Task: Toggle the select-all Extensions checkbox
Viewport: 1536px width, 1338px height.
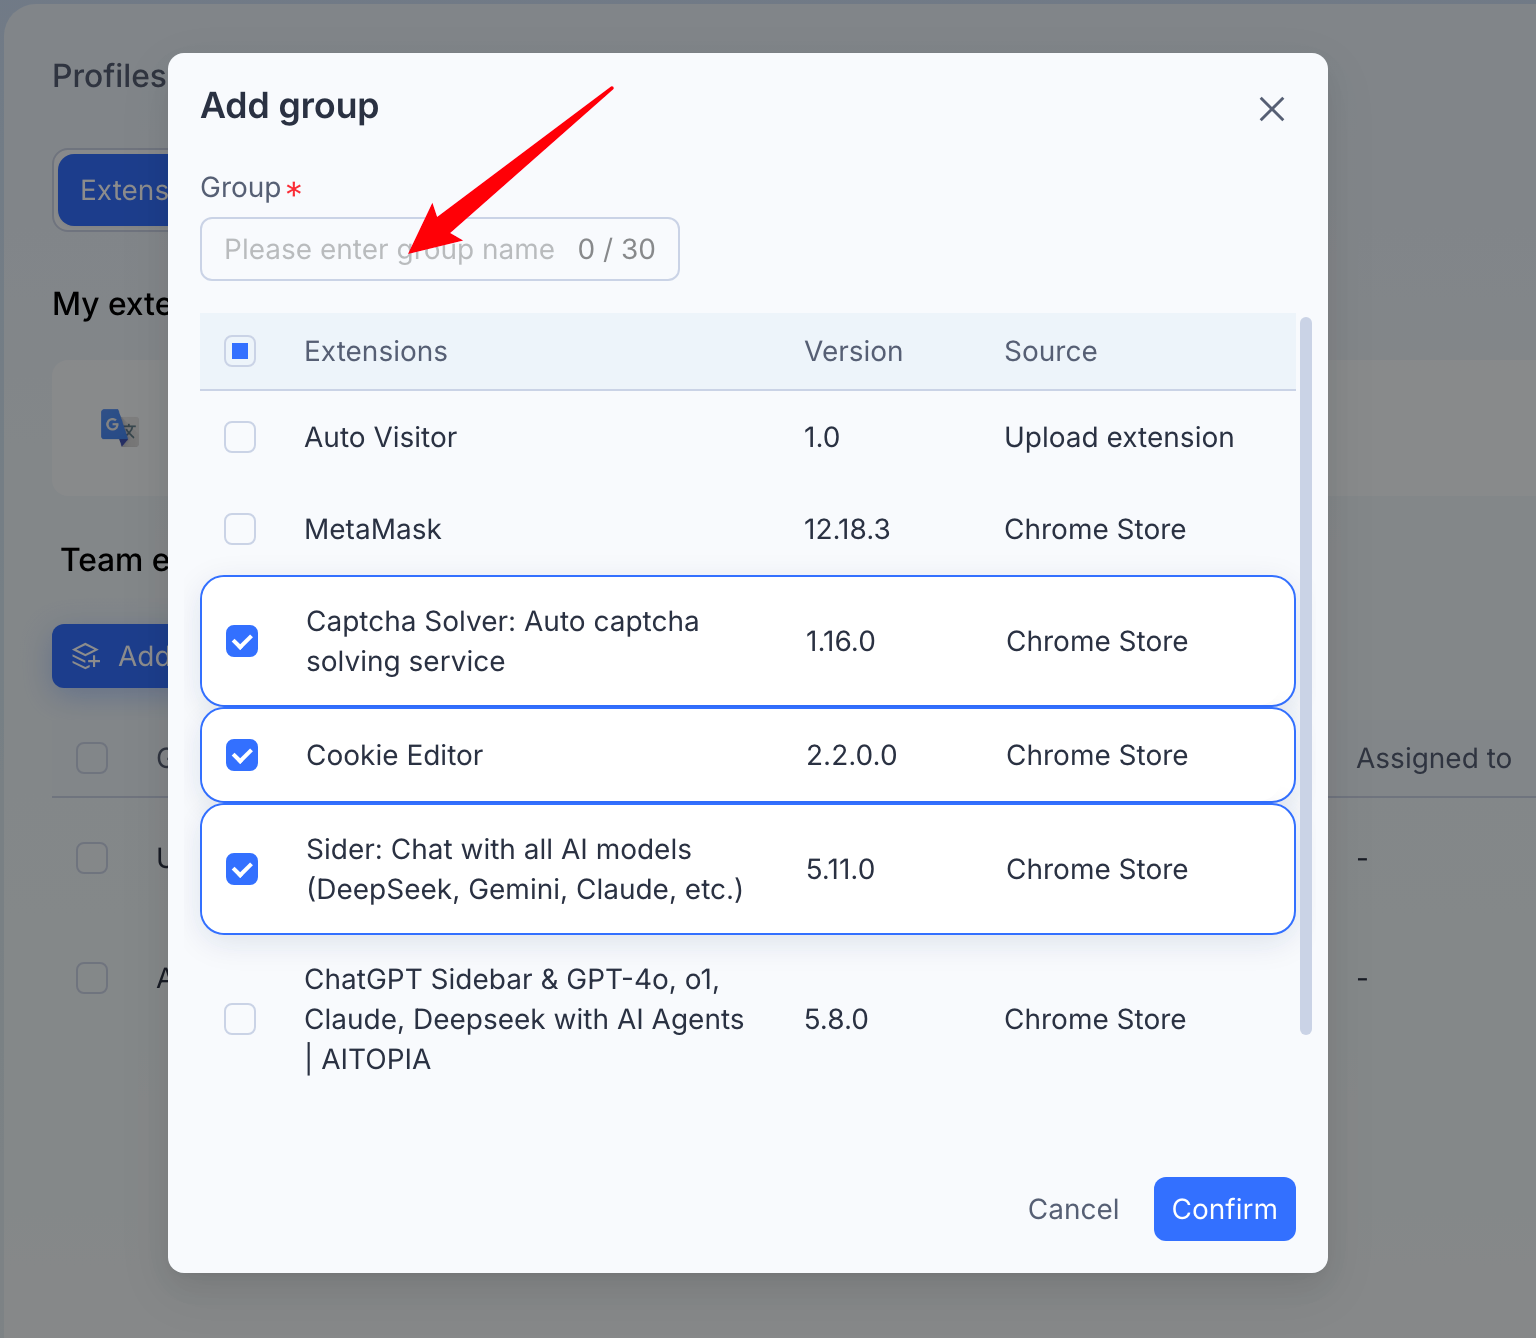Action: pos(240,351)
